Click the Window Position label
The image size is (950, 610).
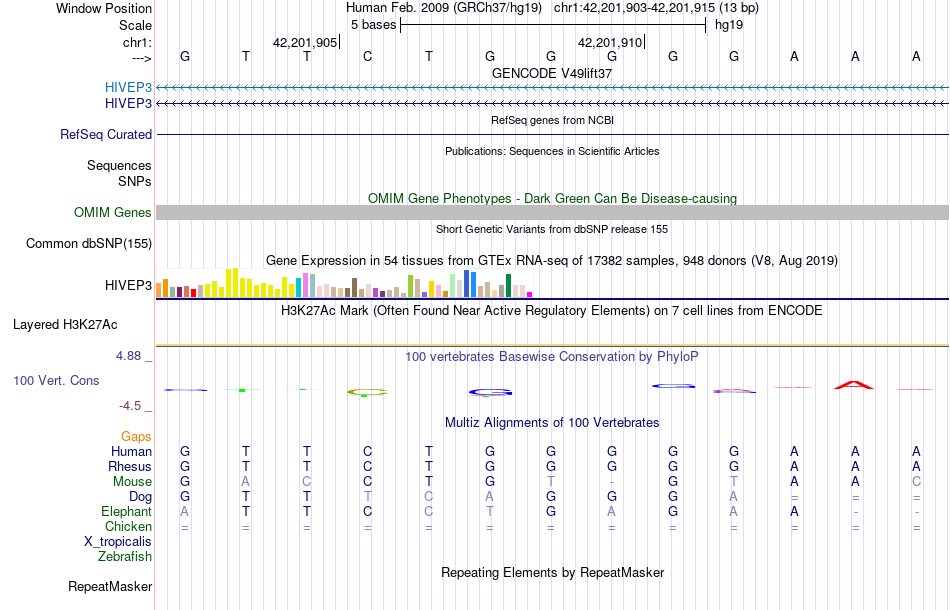(104, 8)
